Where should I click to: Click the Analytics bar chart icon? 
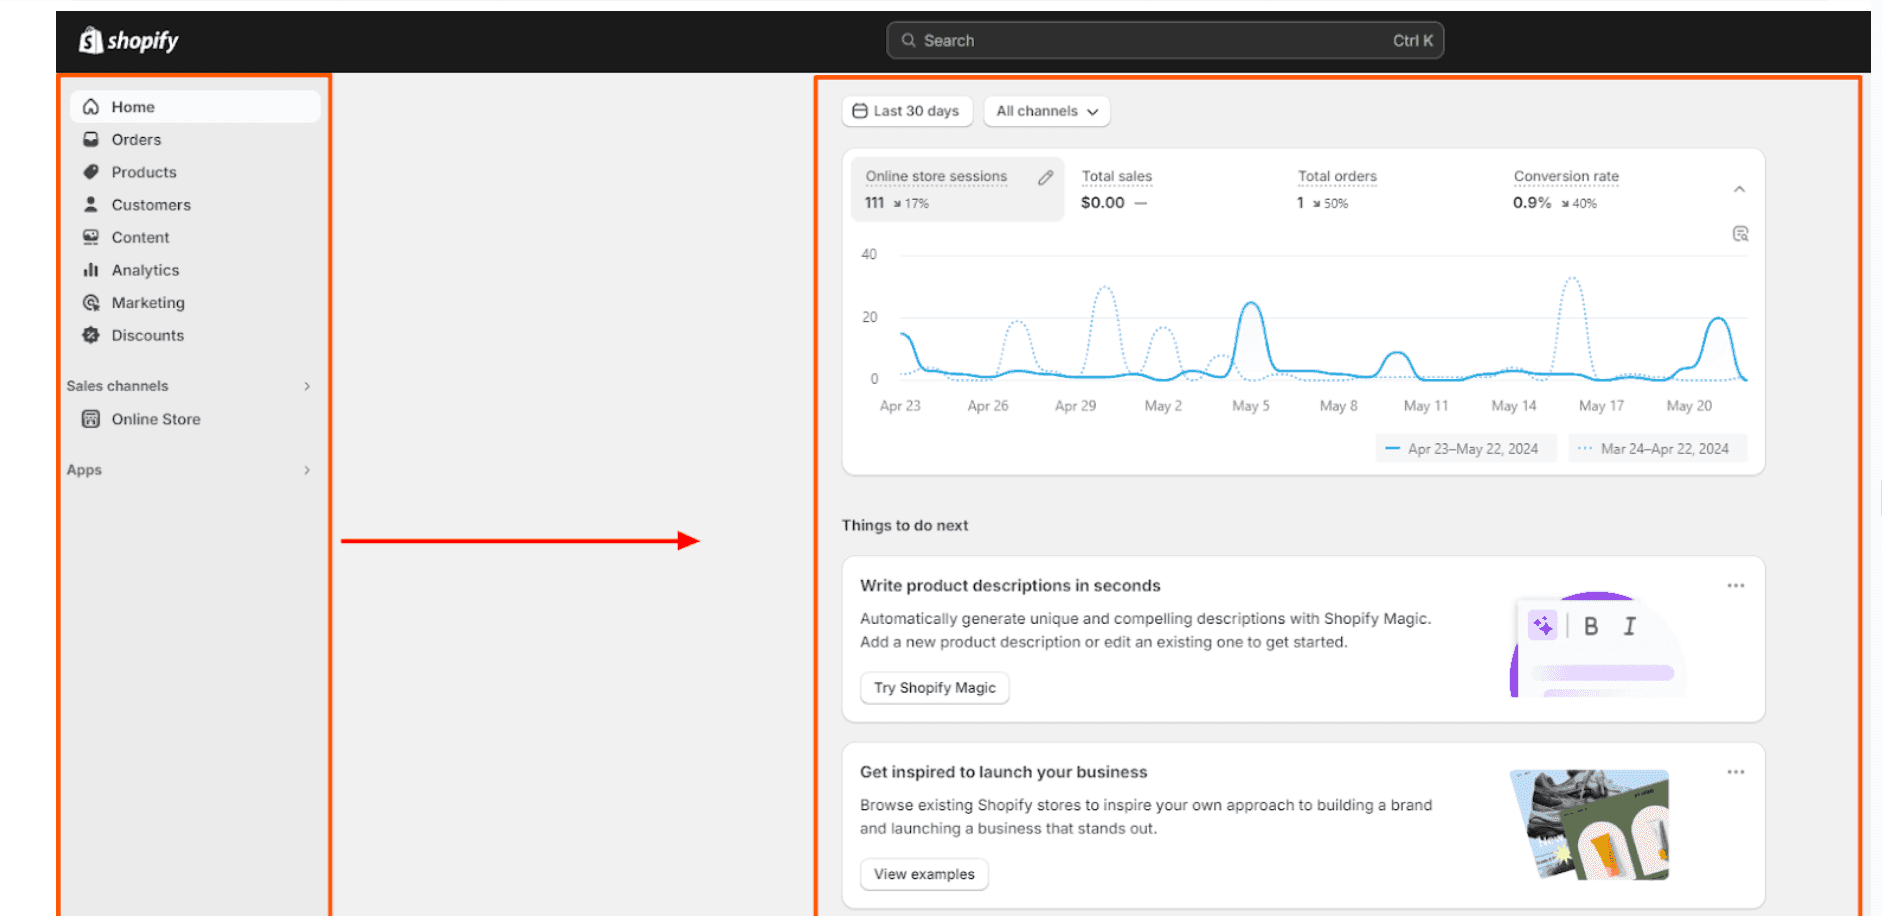(91, 270)
